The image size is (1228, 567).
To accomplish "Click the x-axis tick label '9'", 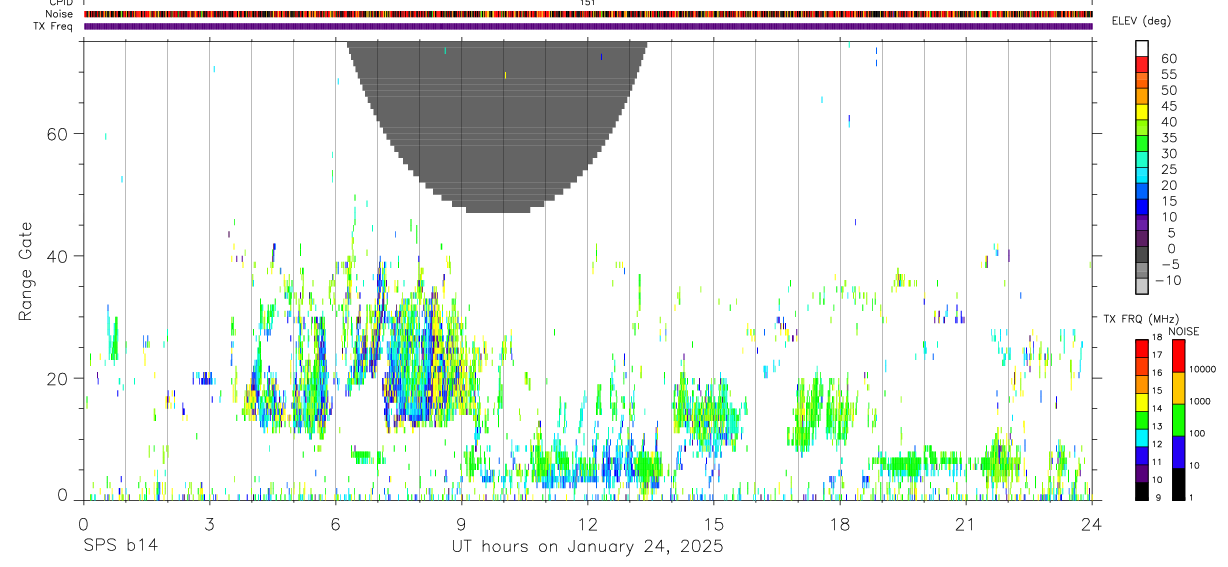I will [x=461, y=524].
